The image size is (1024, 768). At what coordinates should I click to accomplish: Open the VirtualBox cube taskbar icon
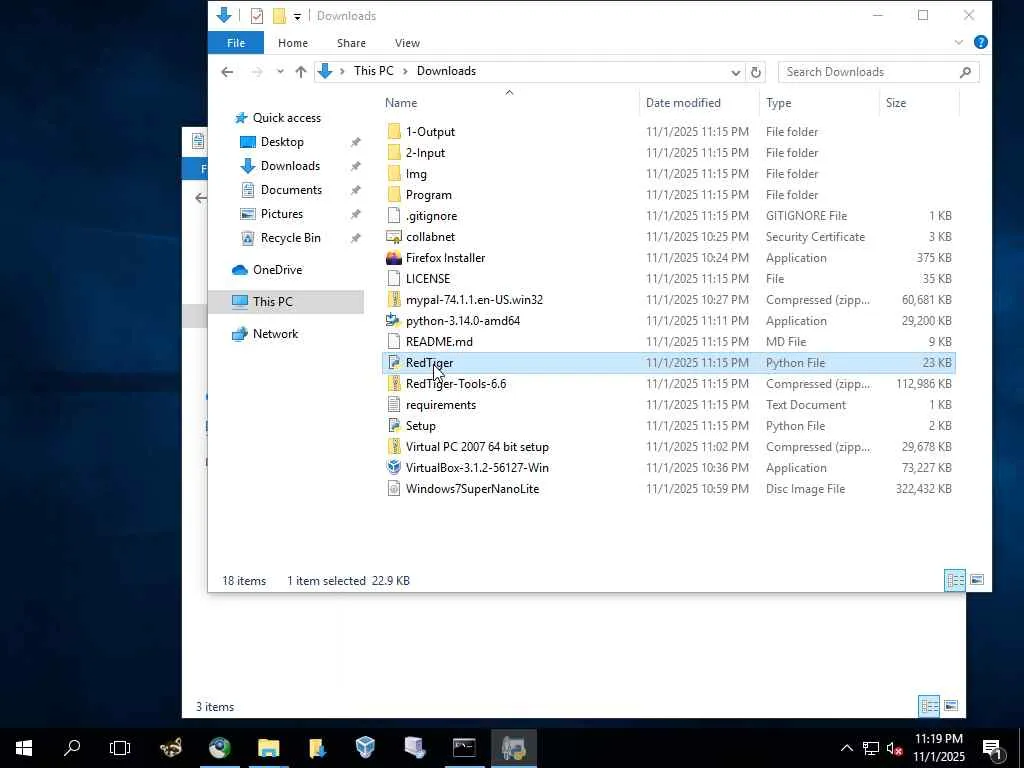pos(365,748)
